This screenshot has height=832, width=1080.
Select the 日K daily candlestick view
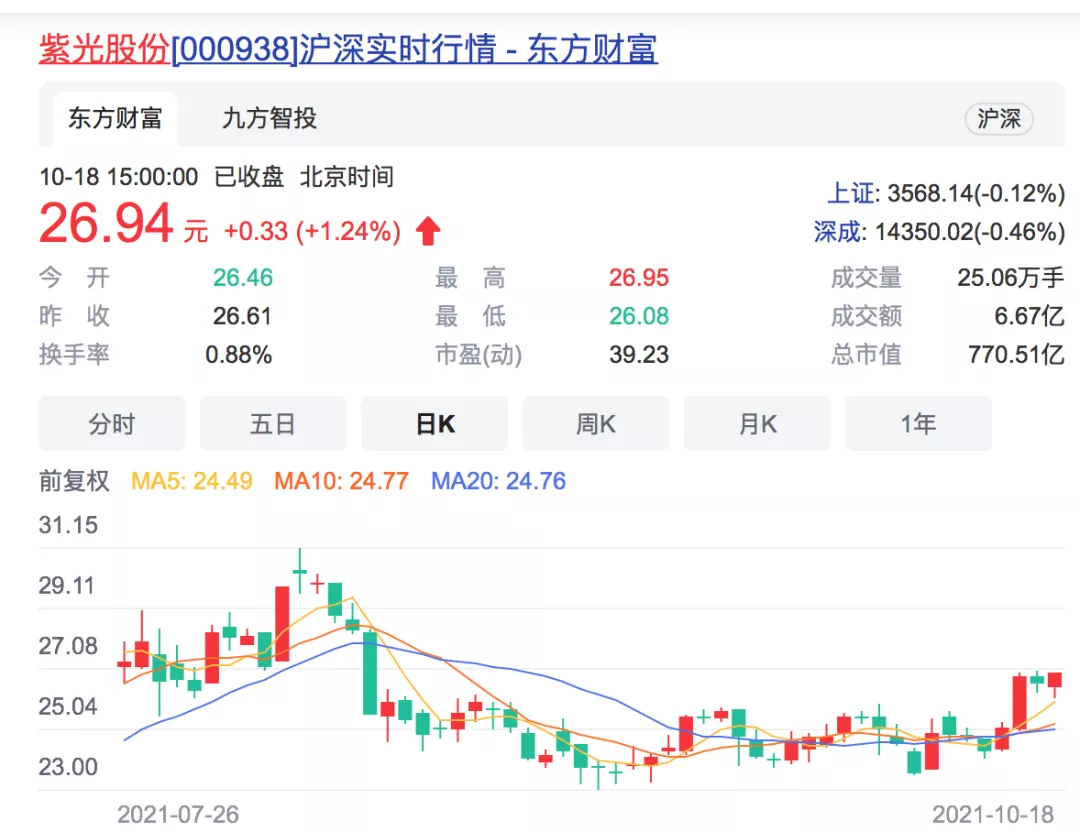coord(435,424)
